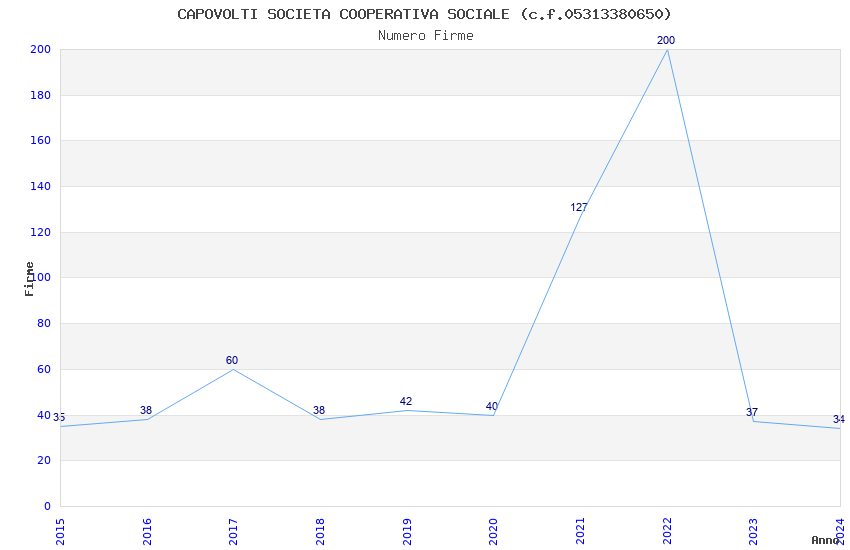
Task: Click the data label 200 at the peak
Action: (x=666, y=40)
